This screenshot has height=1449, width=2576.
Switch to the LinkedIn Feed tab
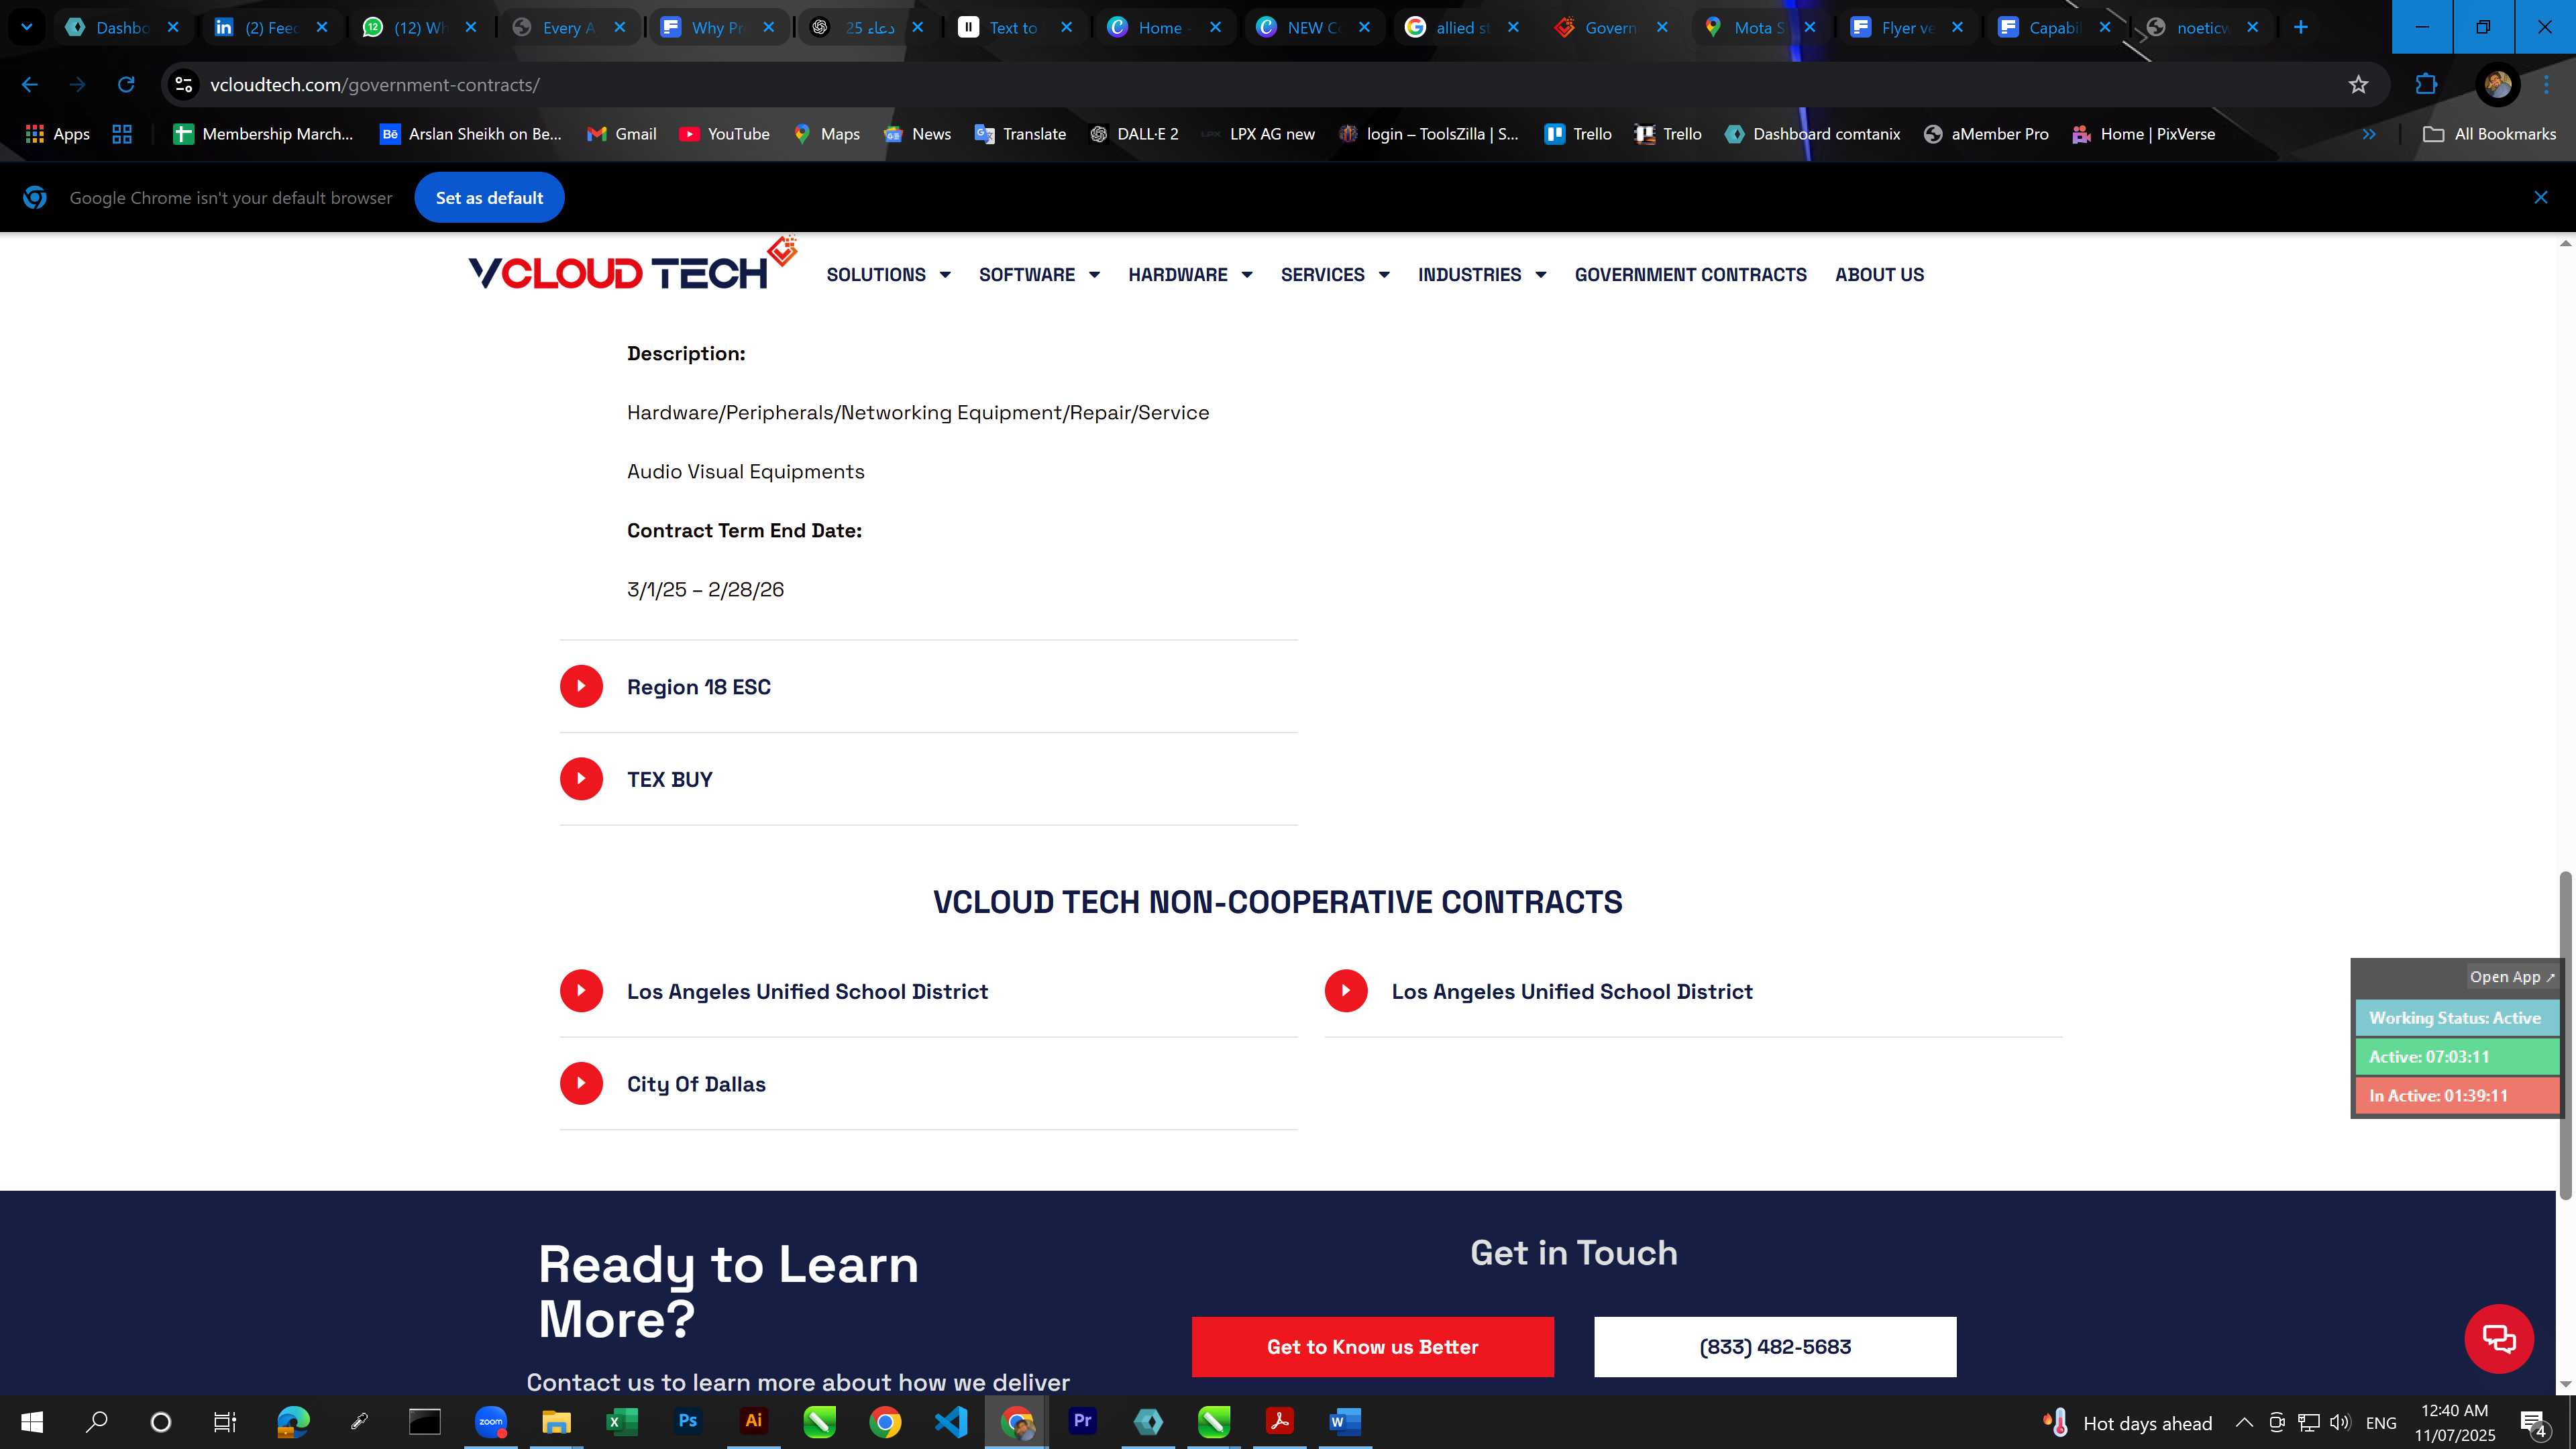coord(272,28)
